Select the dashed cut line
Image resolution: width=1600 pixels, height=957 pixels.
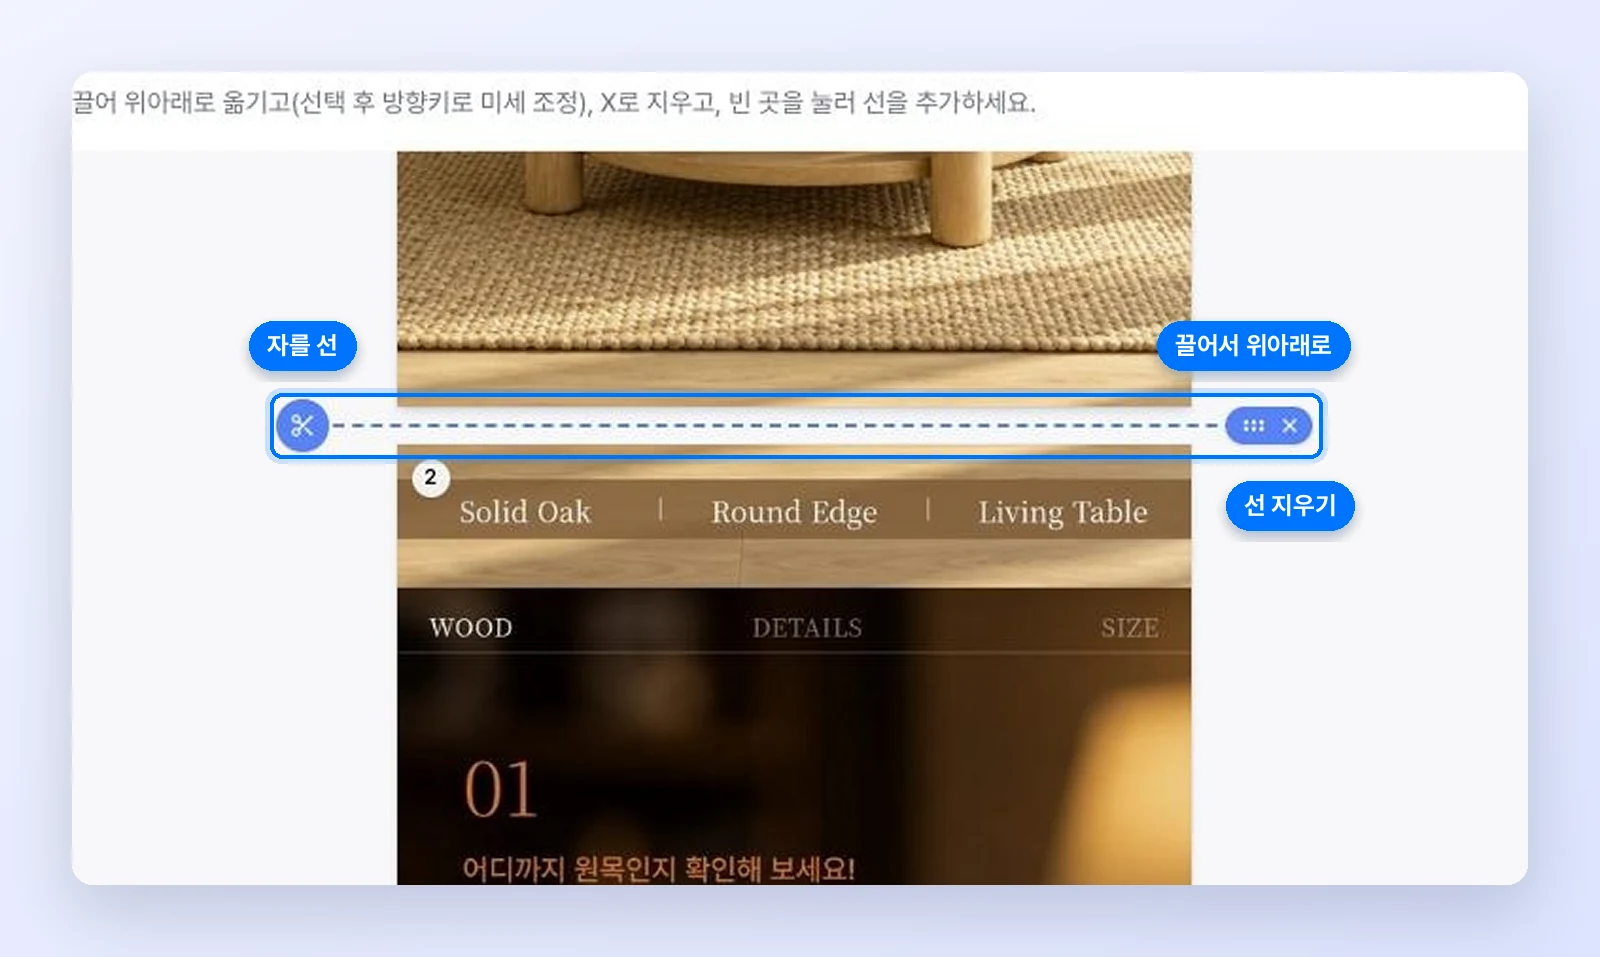778,426
